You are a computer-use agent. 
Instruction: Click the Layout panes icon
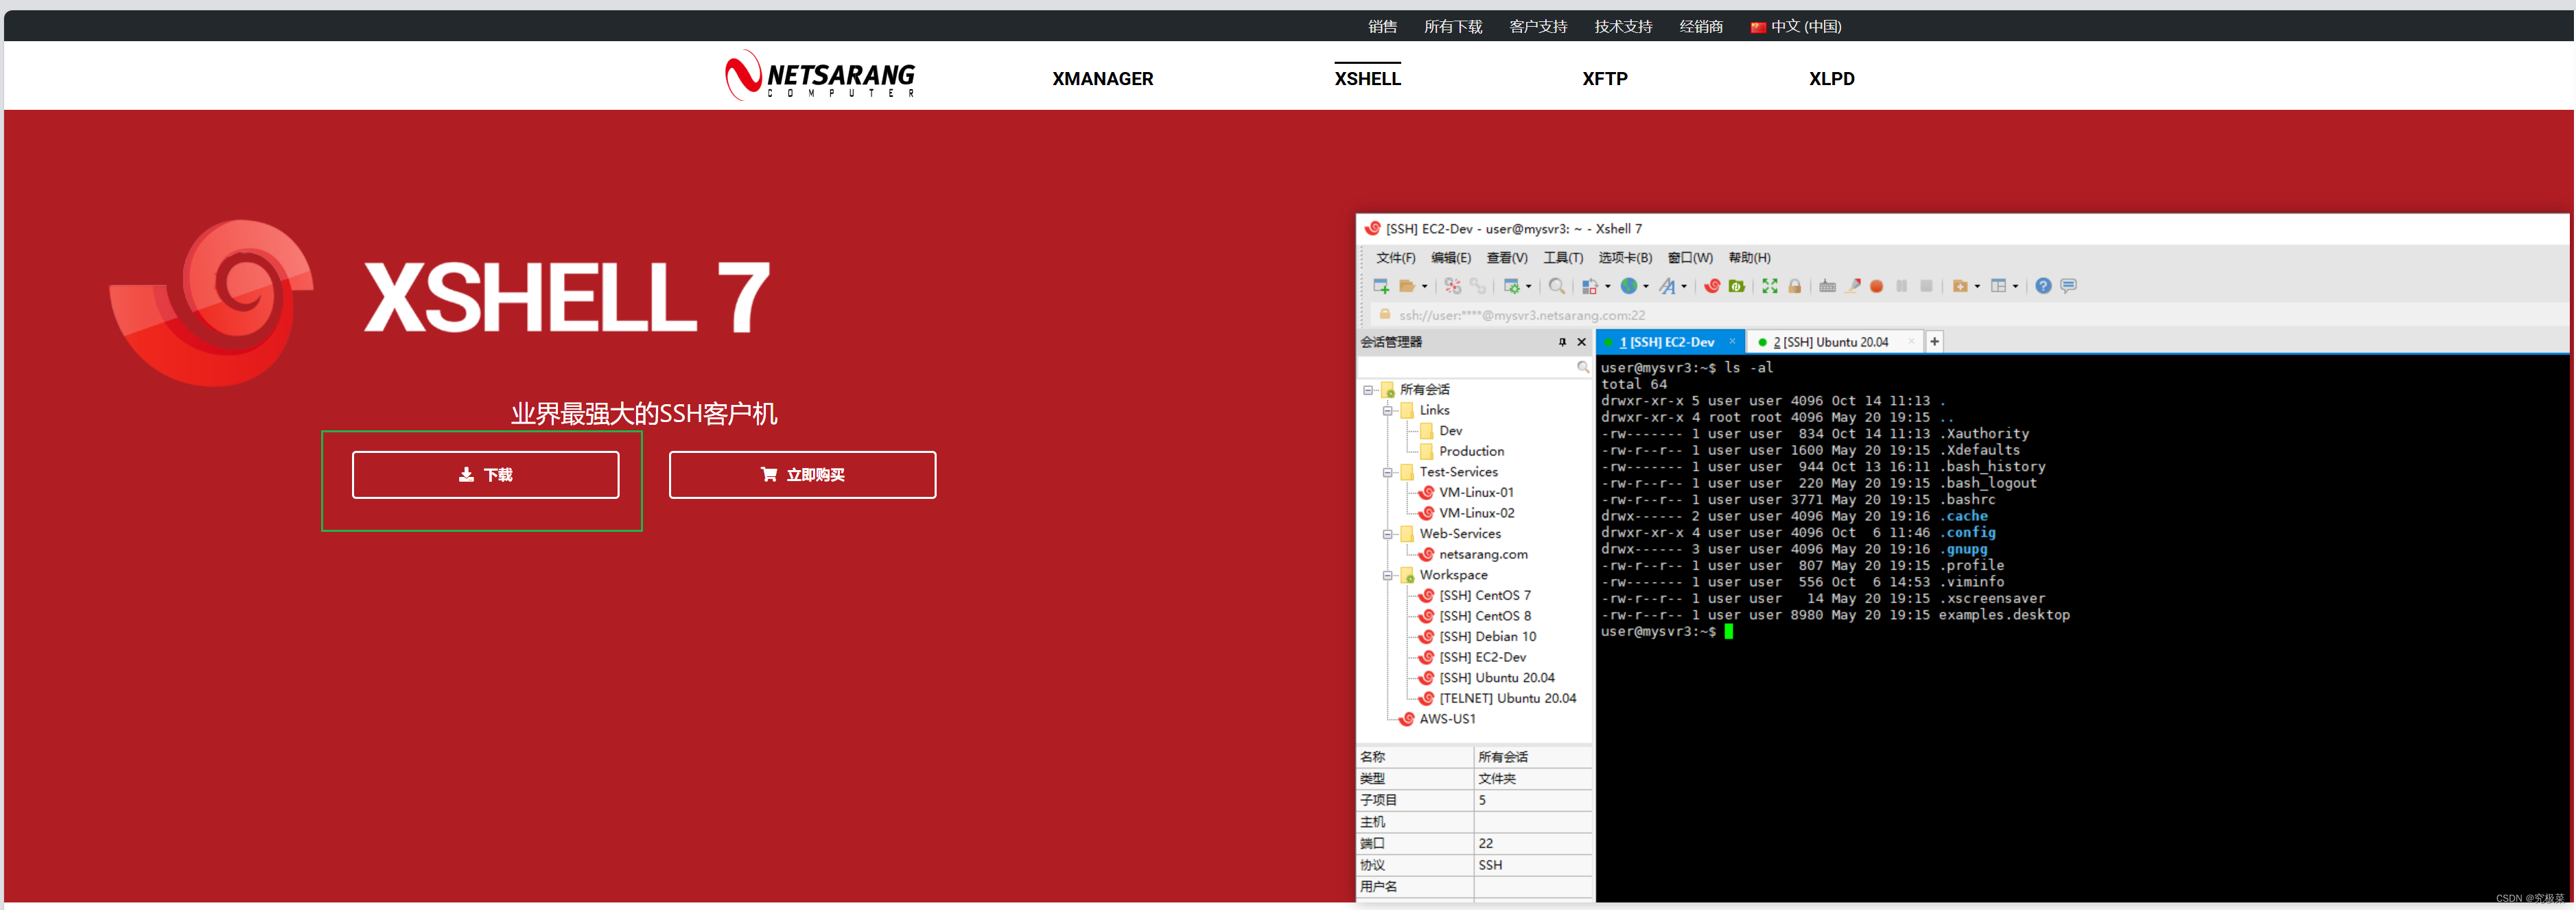click(1998, 286)
